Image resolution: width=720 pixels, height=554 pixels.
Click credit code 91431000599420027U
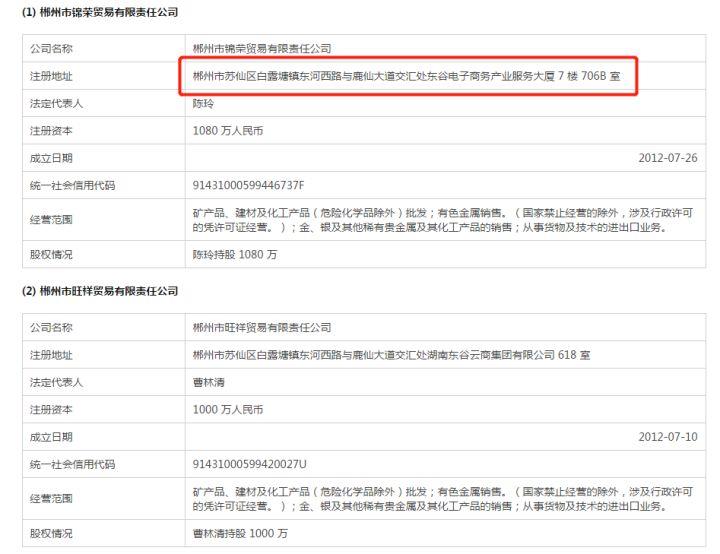(249, 464)
